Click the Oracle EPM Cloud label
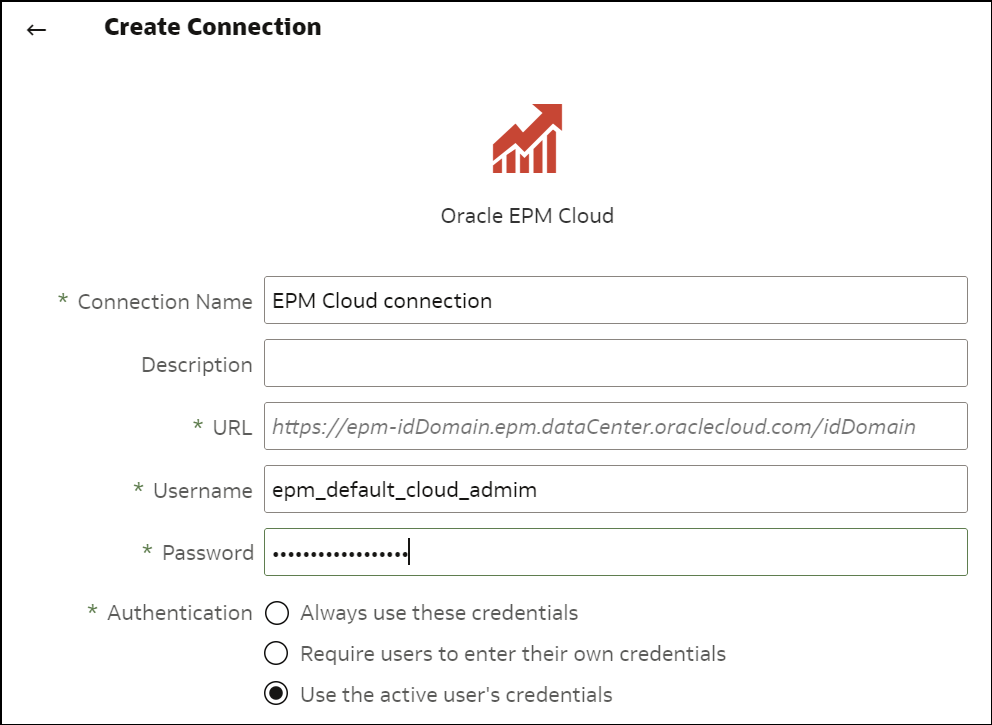 pyautogui.click(x=527, y=216)
